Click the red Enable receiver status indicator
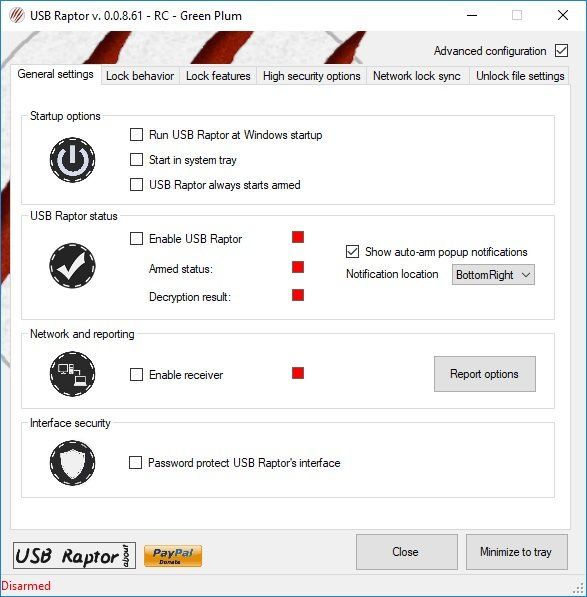Image resolution: width=587 pixels, height=597 pixels. pos(298,373)
